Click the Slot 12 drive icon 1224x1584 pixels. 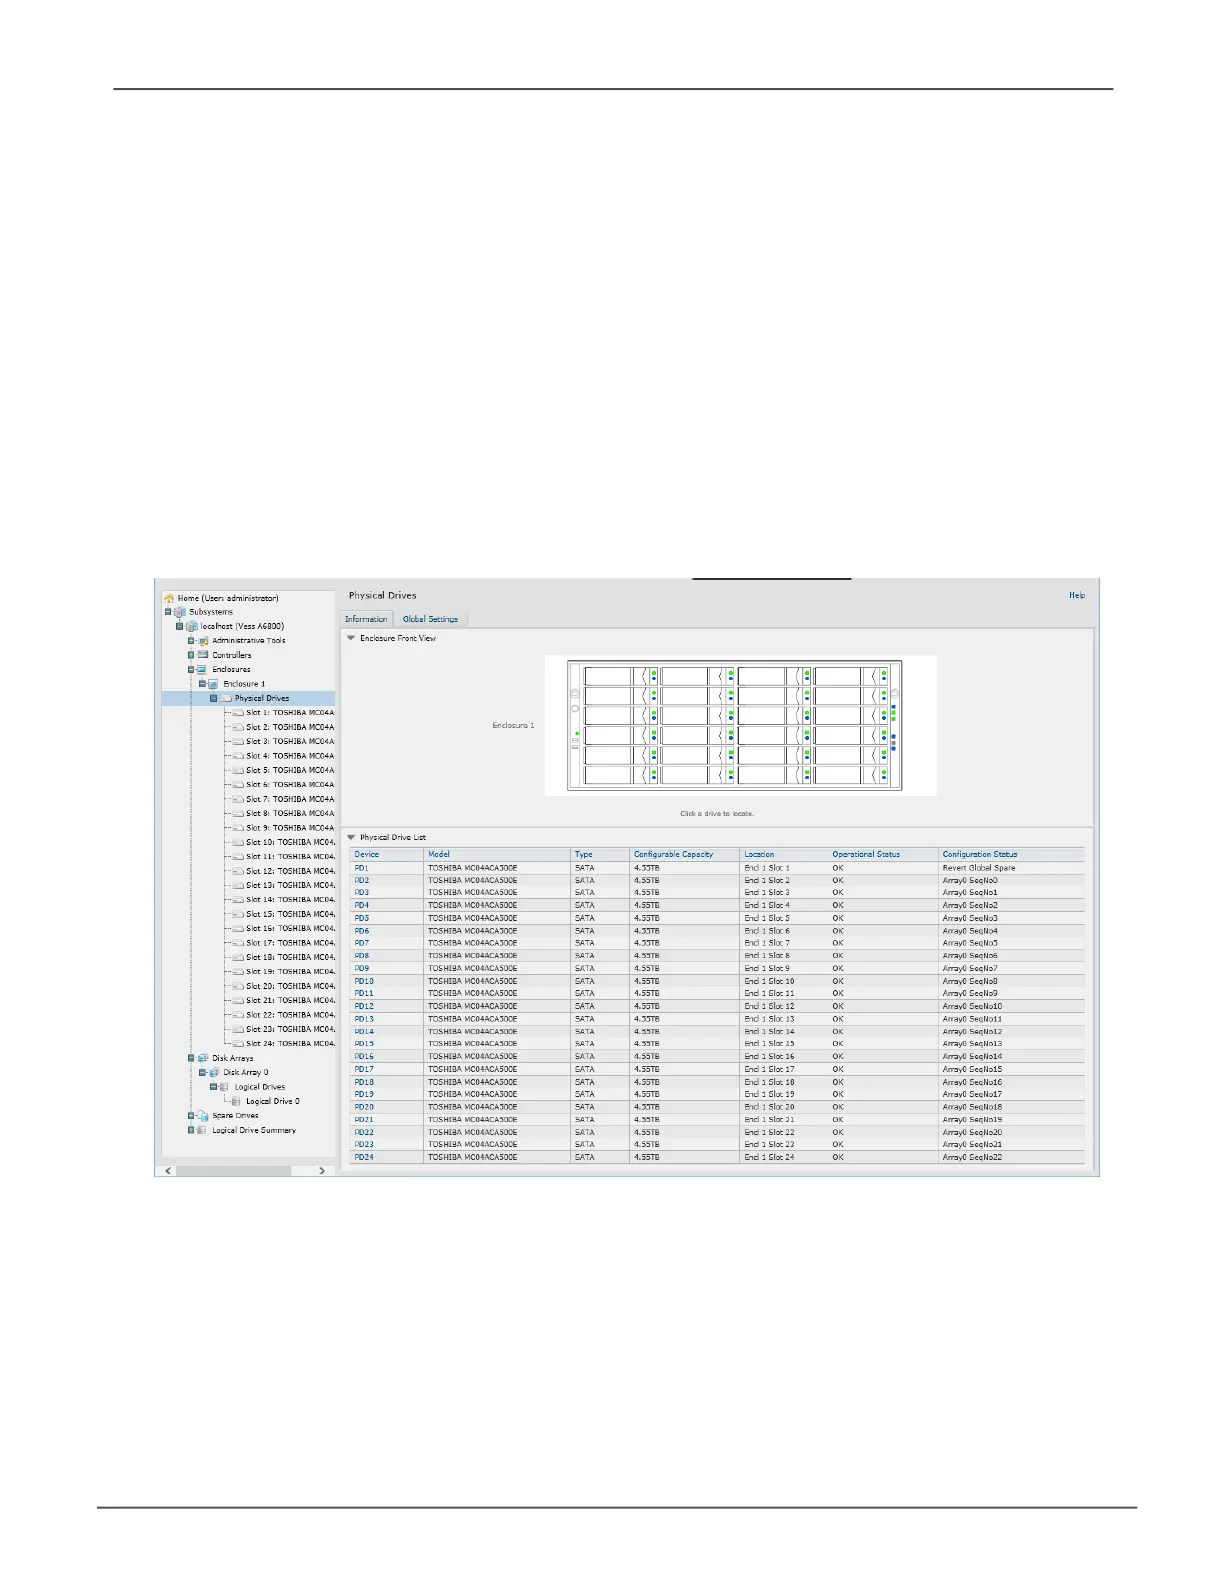[238, 871]
